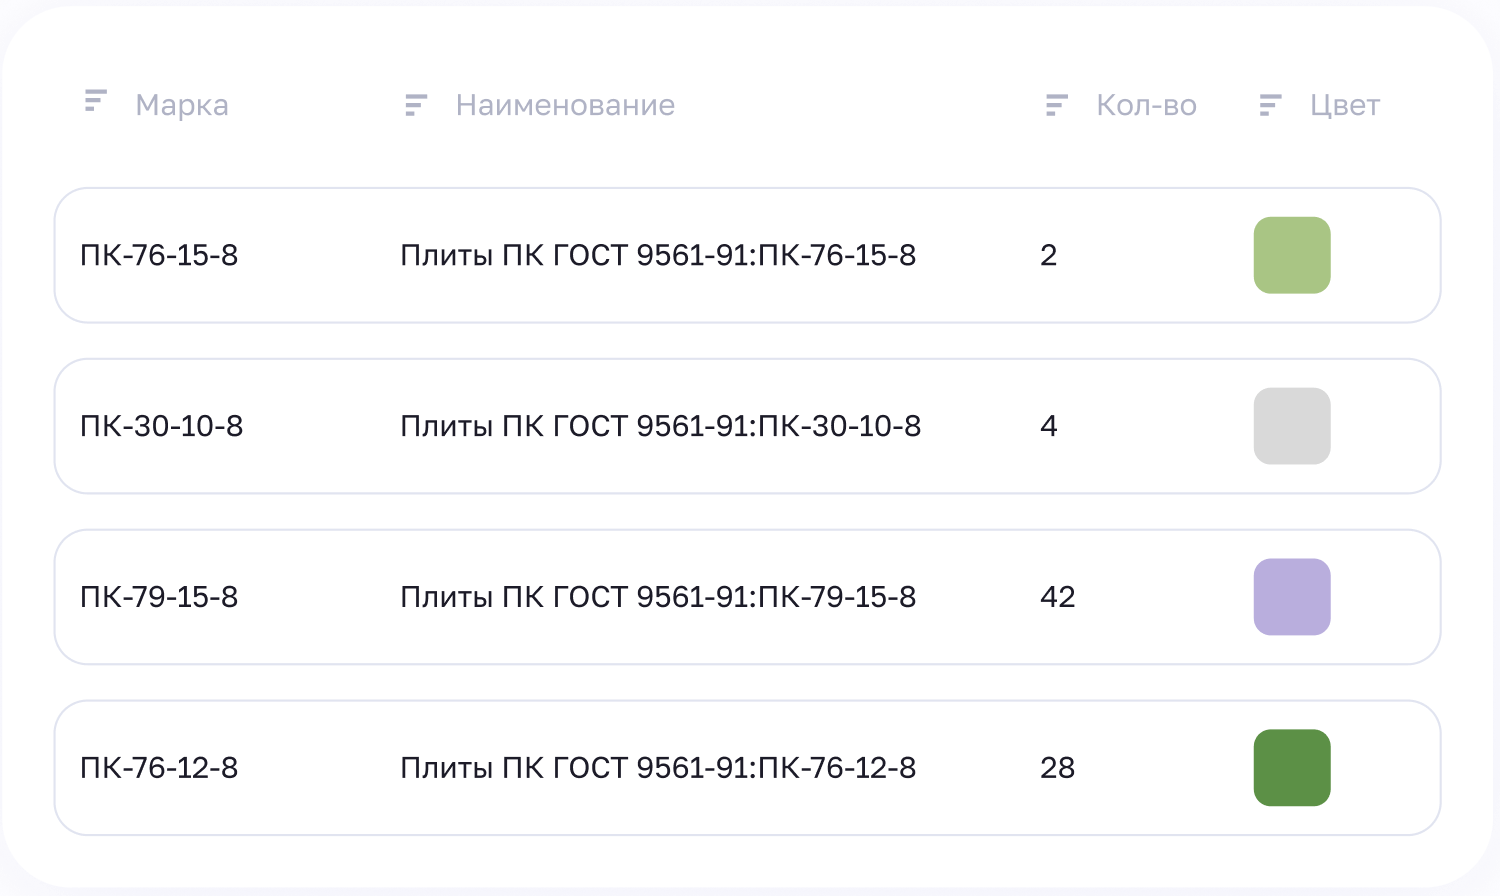This screenshot has width=1500, height=896.
Task: Click the sort icon beside Наименование
Action: pos(416,105)
